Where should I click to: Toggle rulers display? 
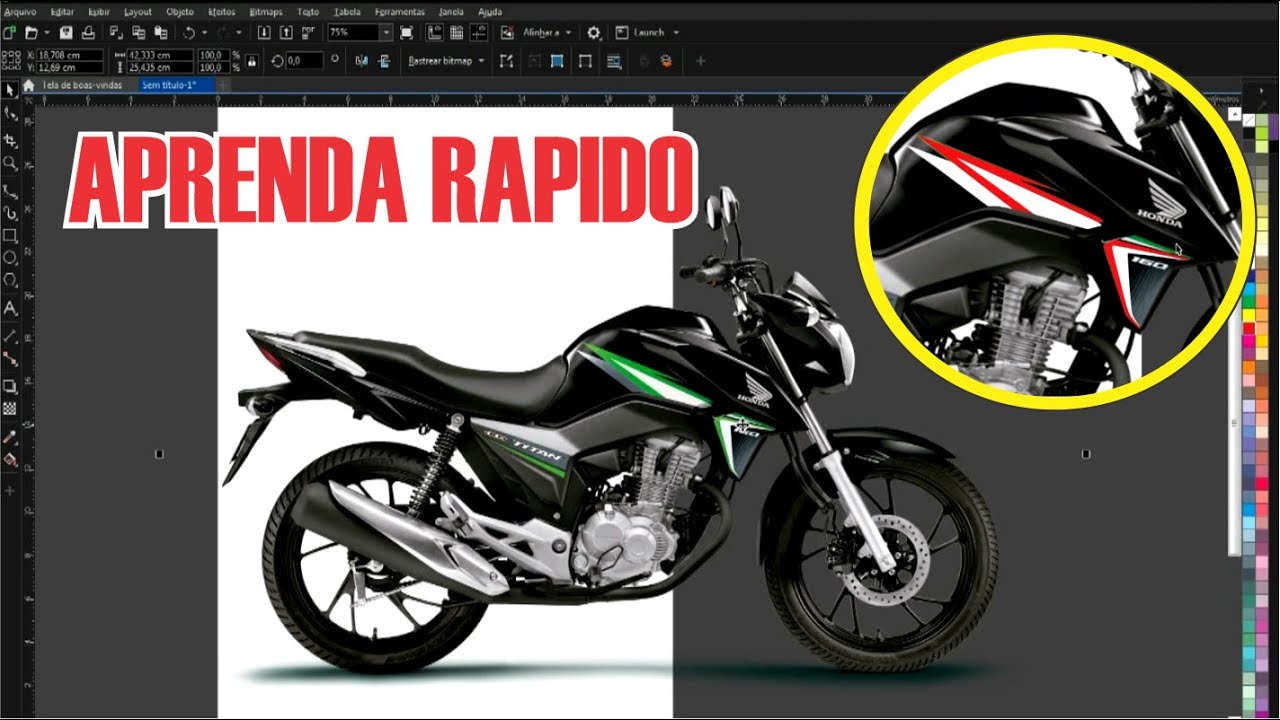435,33
